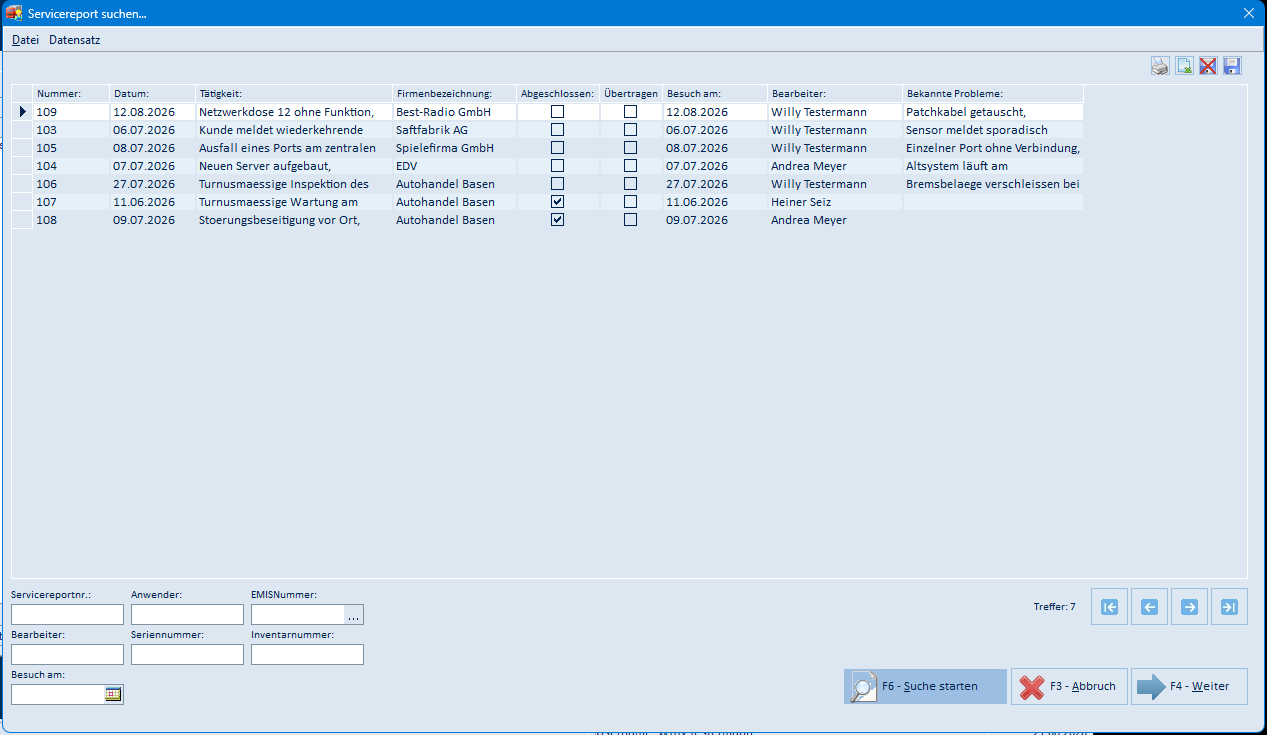Image resolution: width=1267 pixels, height=735 pixels.
Task: Open the EMISNummer lookup ellipsis button
Action: [353, 615]
